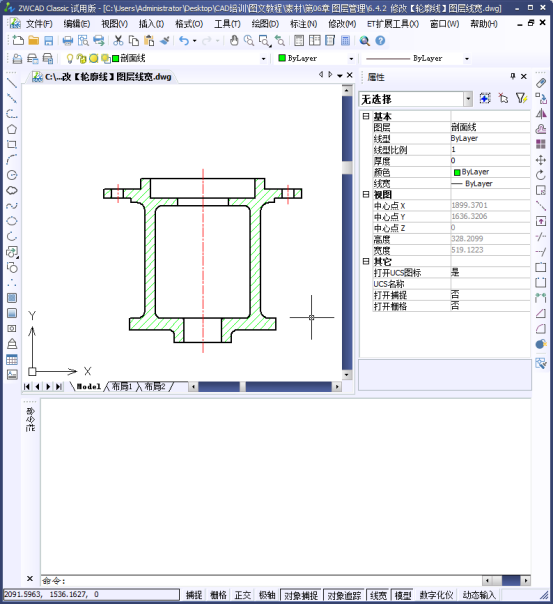Select the Pan hand tool
The width and height of the screenshot is (554, 604).
coord(234,40)
